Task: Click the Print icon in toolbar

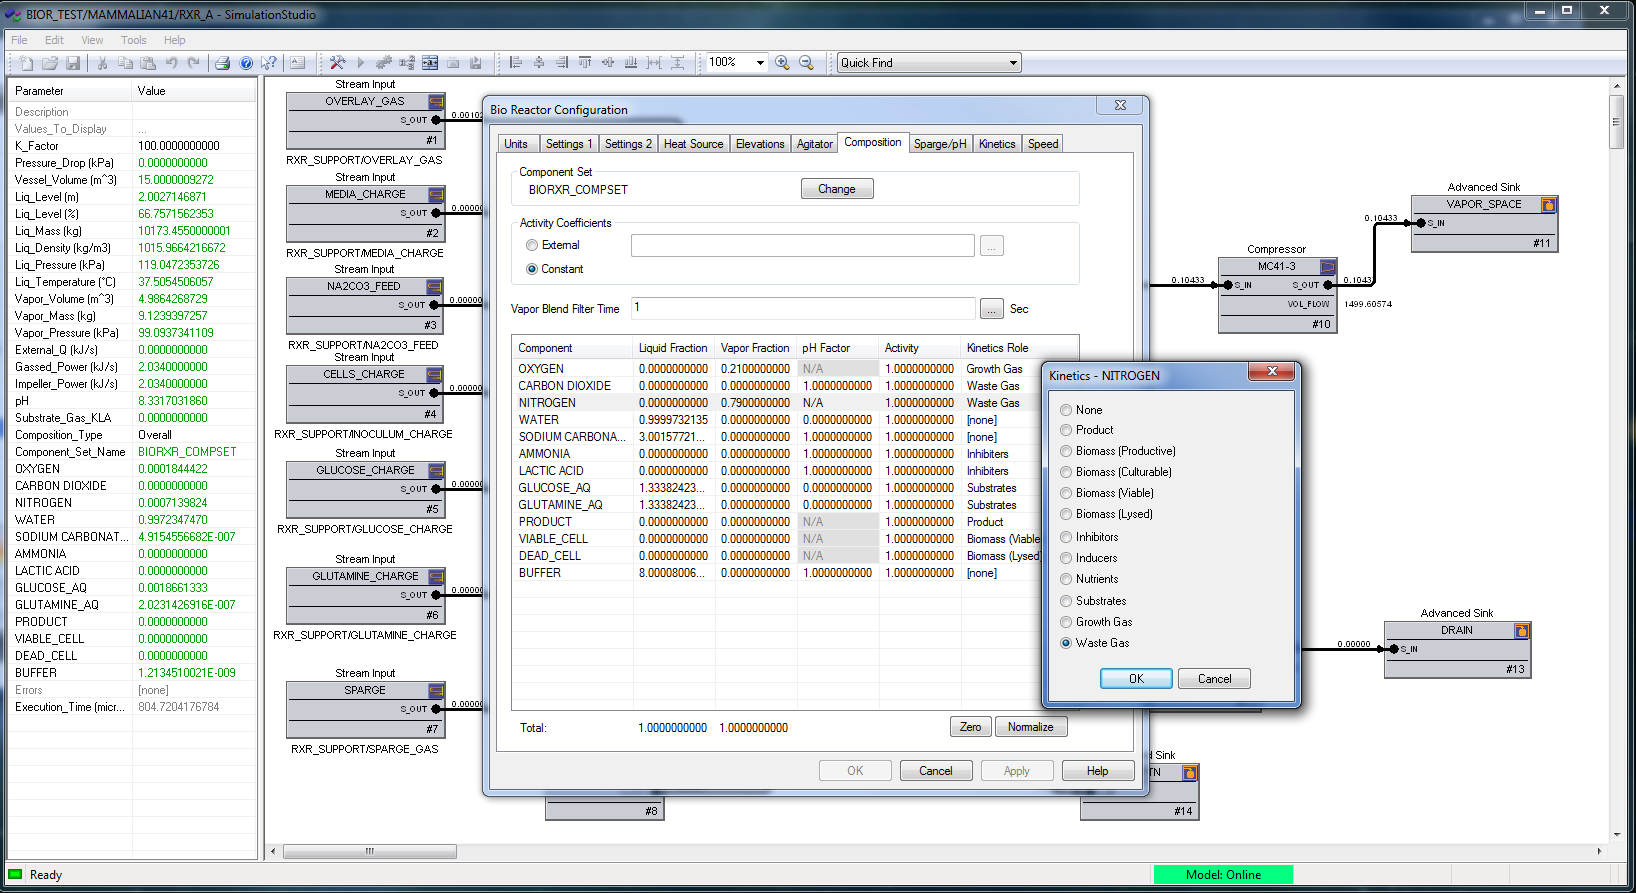Action: click(x=222, y=63)
